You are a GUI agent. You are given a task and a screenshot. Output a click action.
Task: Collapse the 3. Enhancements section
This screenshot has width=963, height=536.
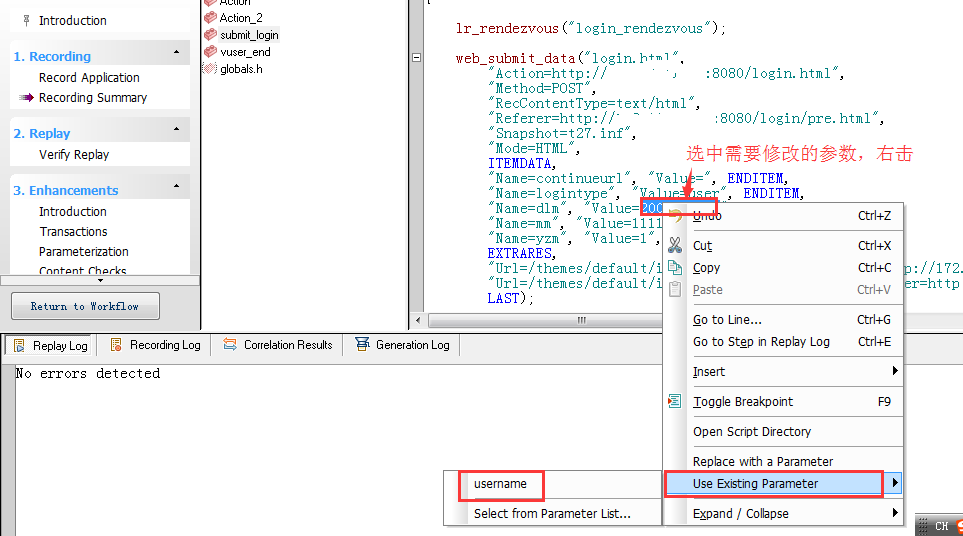click(x=177, y=187)
